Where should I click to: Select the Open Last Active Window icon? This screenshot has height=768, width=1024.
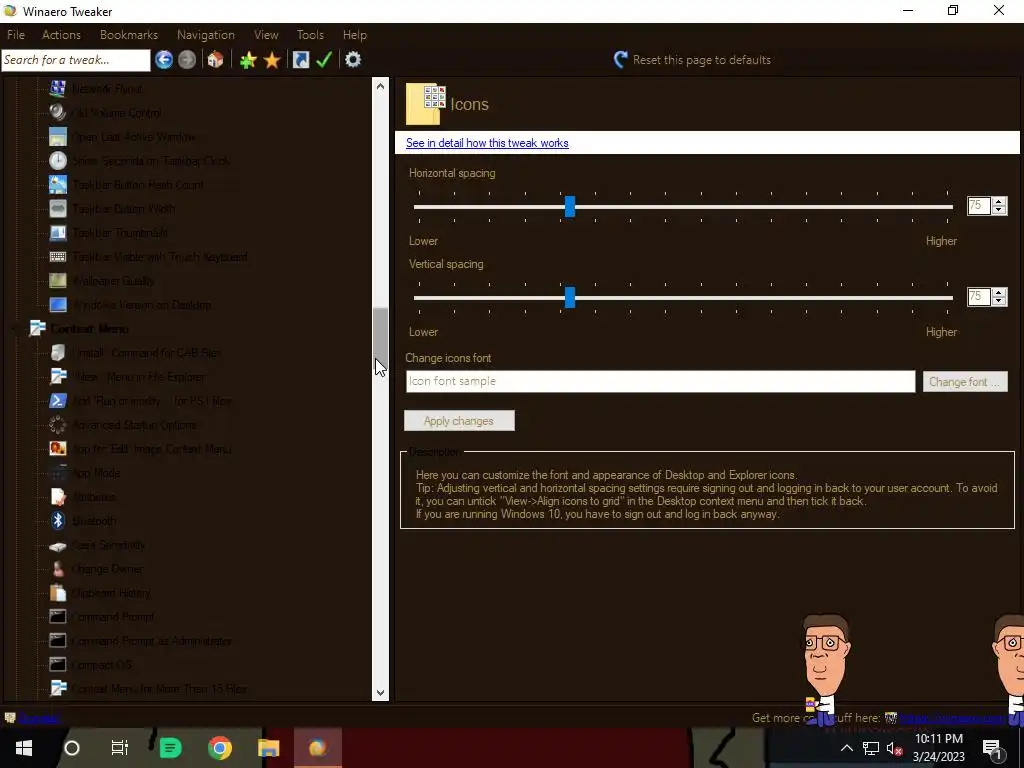click(57, 136)
